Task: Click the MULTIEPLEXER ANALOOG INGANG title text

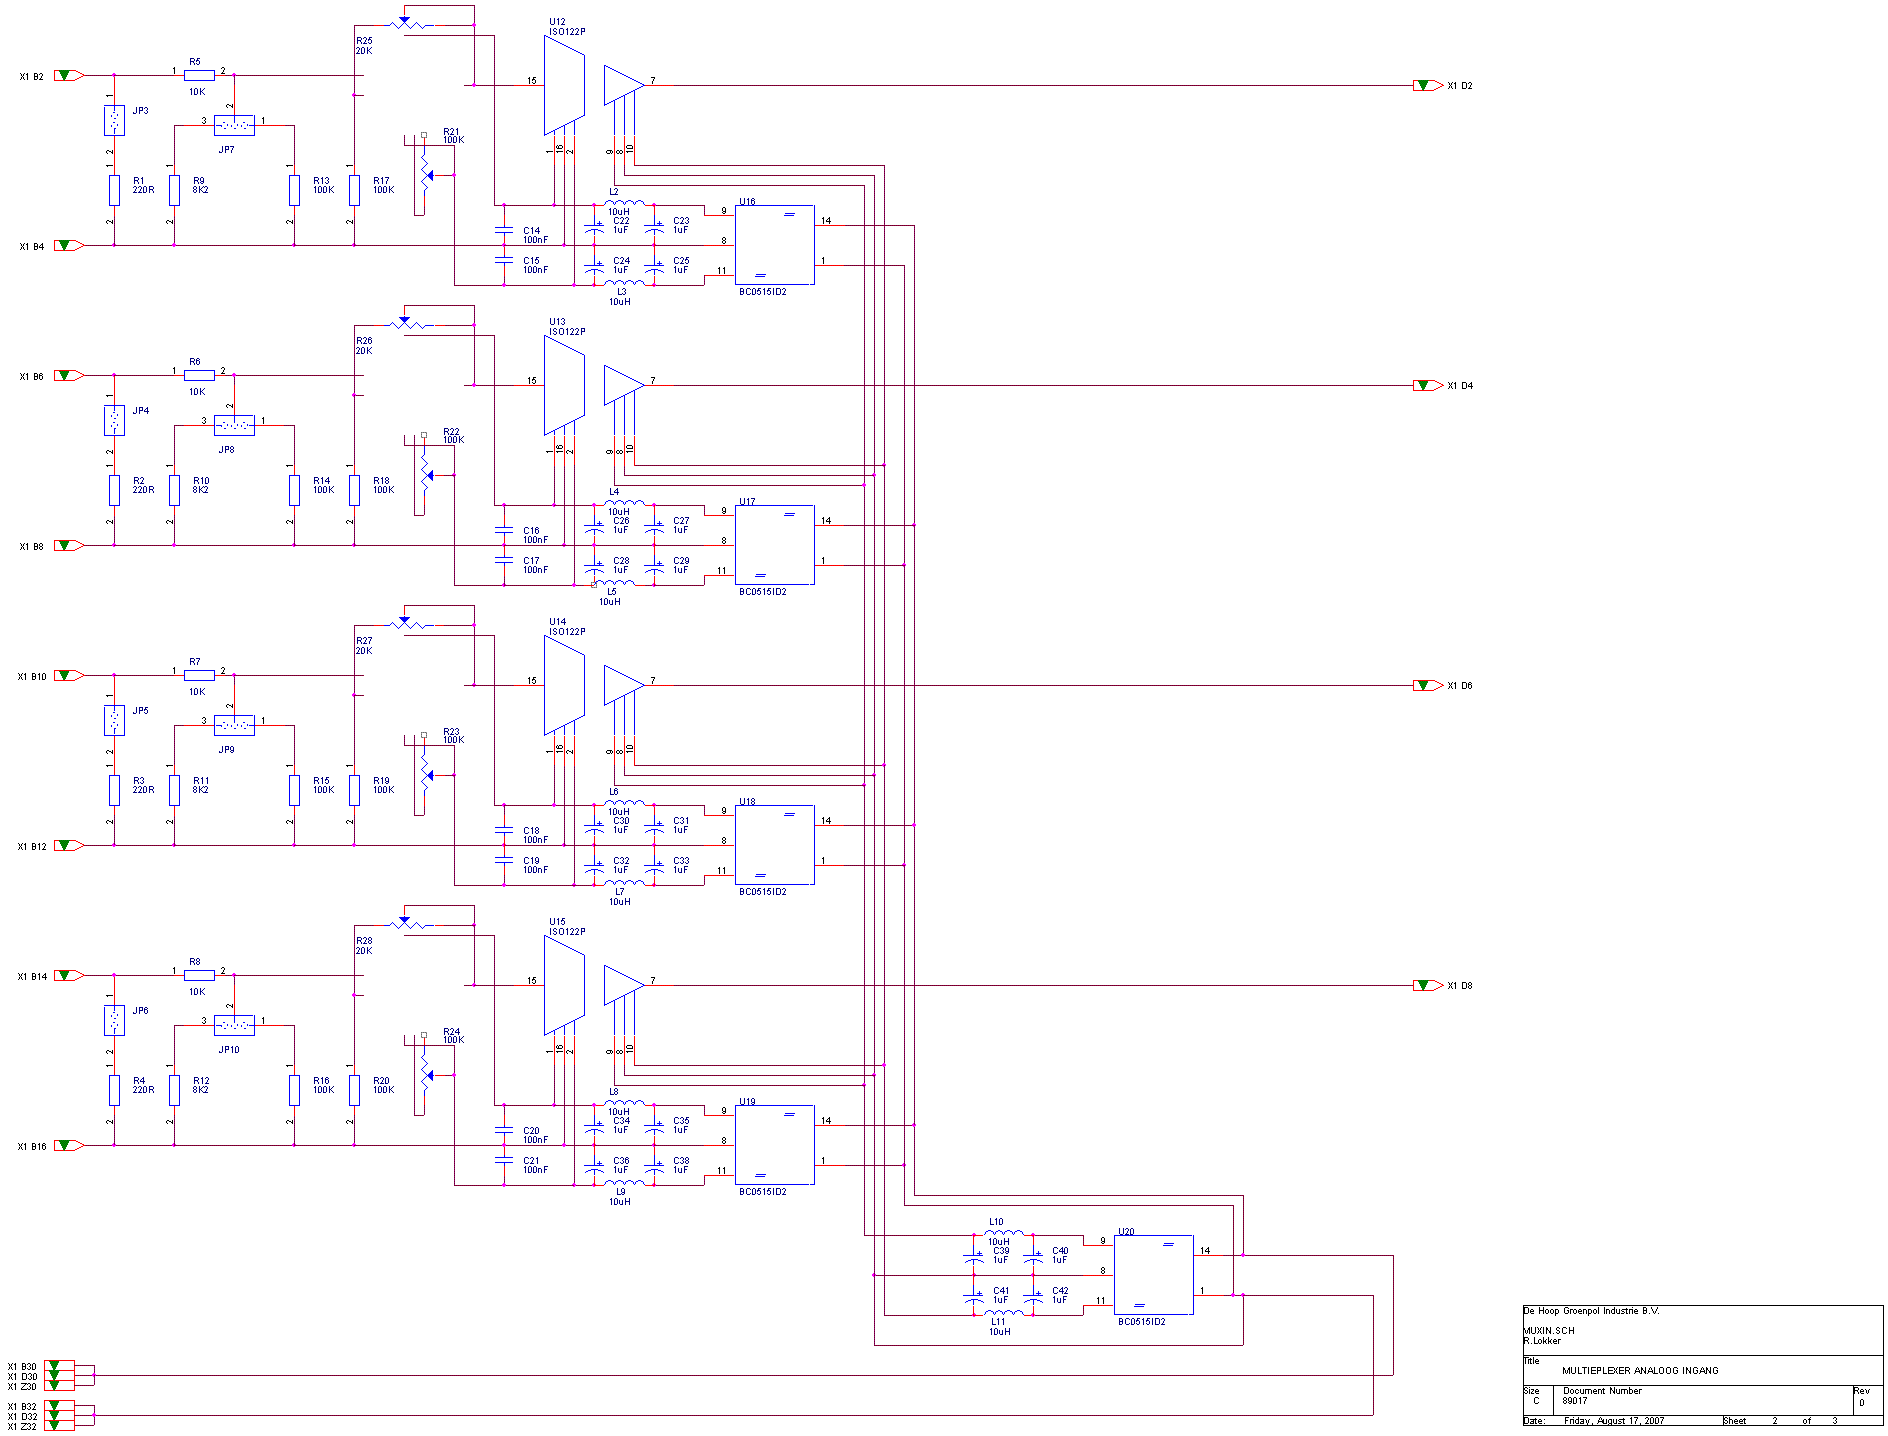Action: [1640, 1371]
